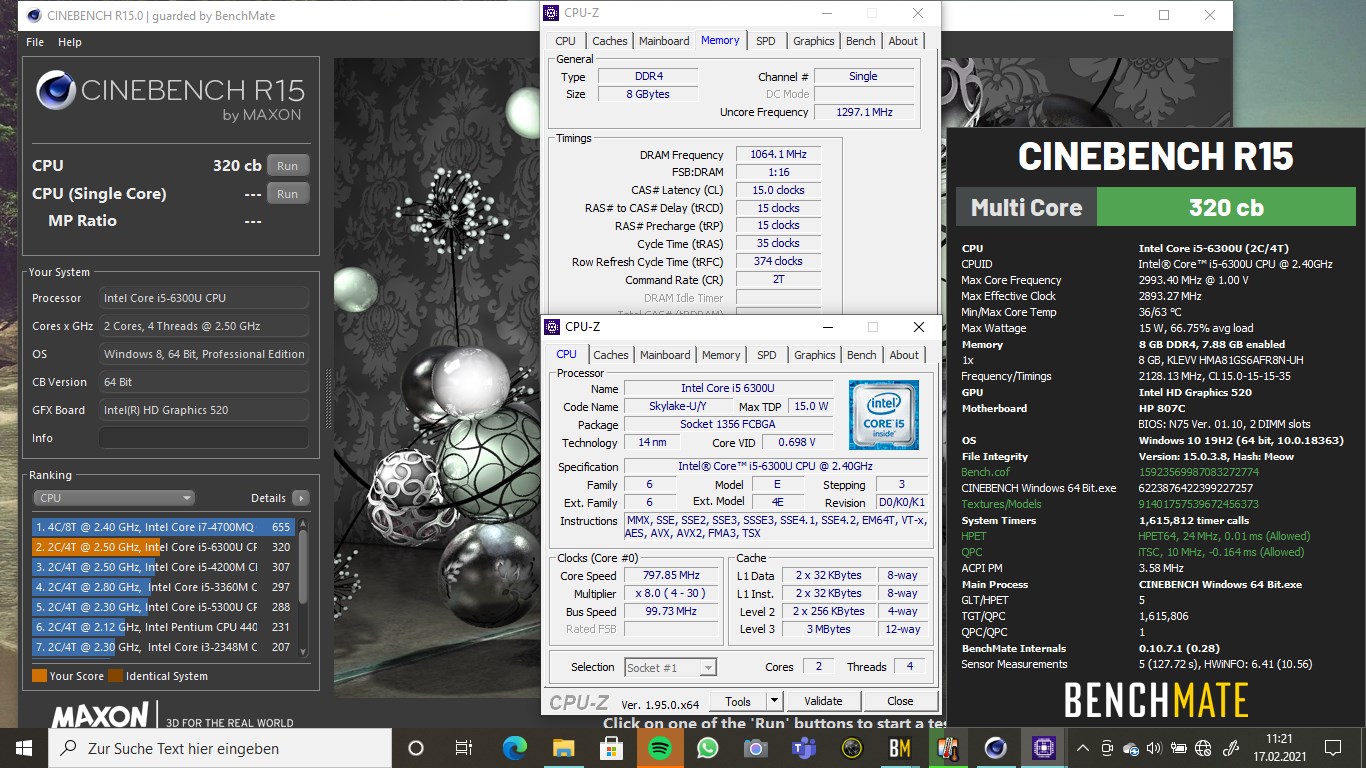Switch to Mainboard tab in Memory CPU-Z window
This screenshot has width=1366, height=768.
tap(664, 41)
